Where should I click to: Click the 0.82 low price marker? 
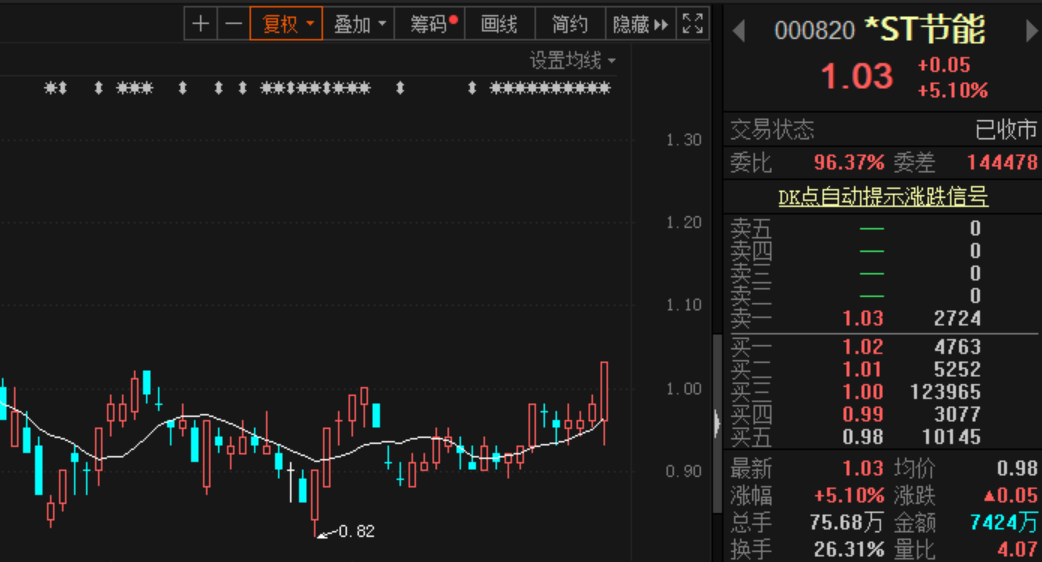point(355,531)
